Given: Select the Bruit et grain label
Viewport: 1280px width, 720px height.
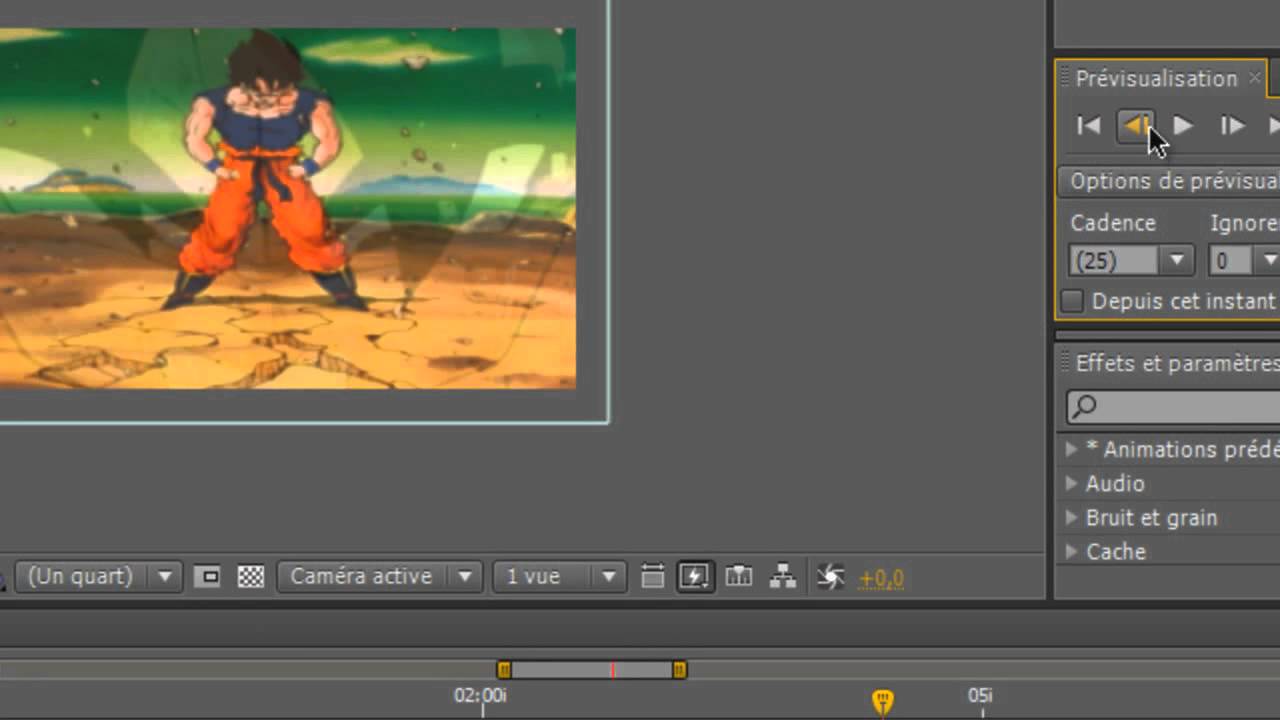Looking at the screenshot, I should pyautogui.click(x=1152, y=518).
